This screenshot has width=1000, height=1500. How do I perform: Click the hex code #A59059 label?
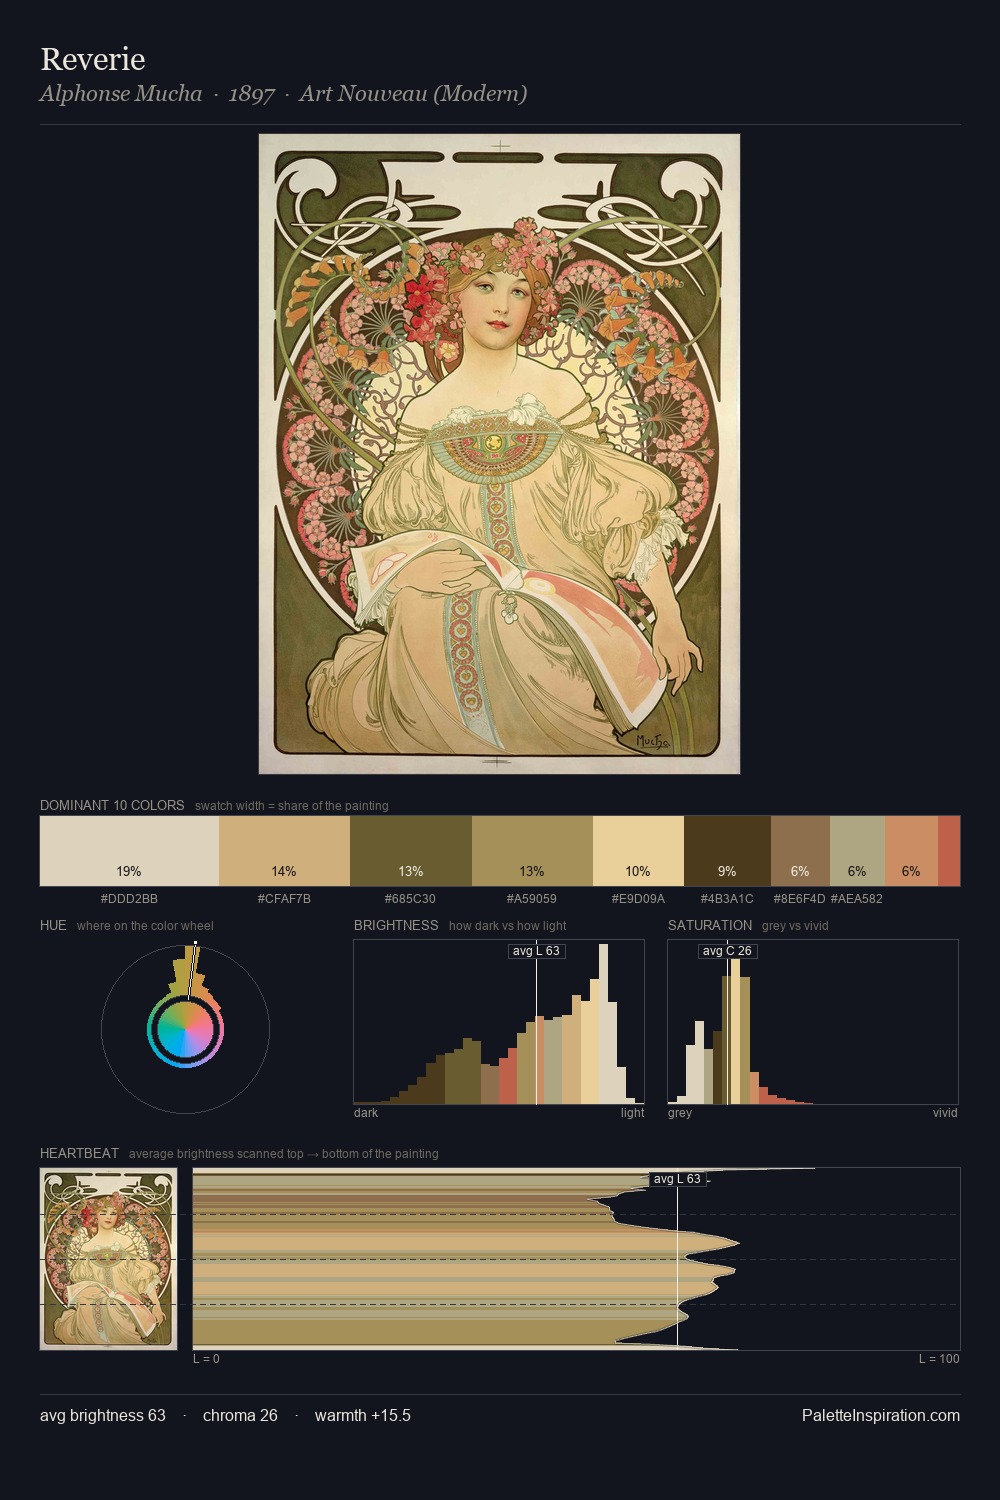click(532, 898)
